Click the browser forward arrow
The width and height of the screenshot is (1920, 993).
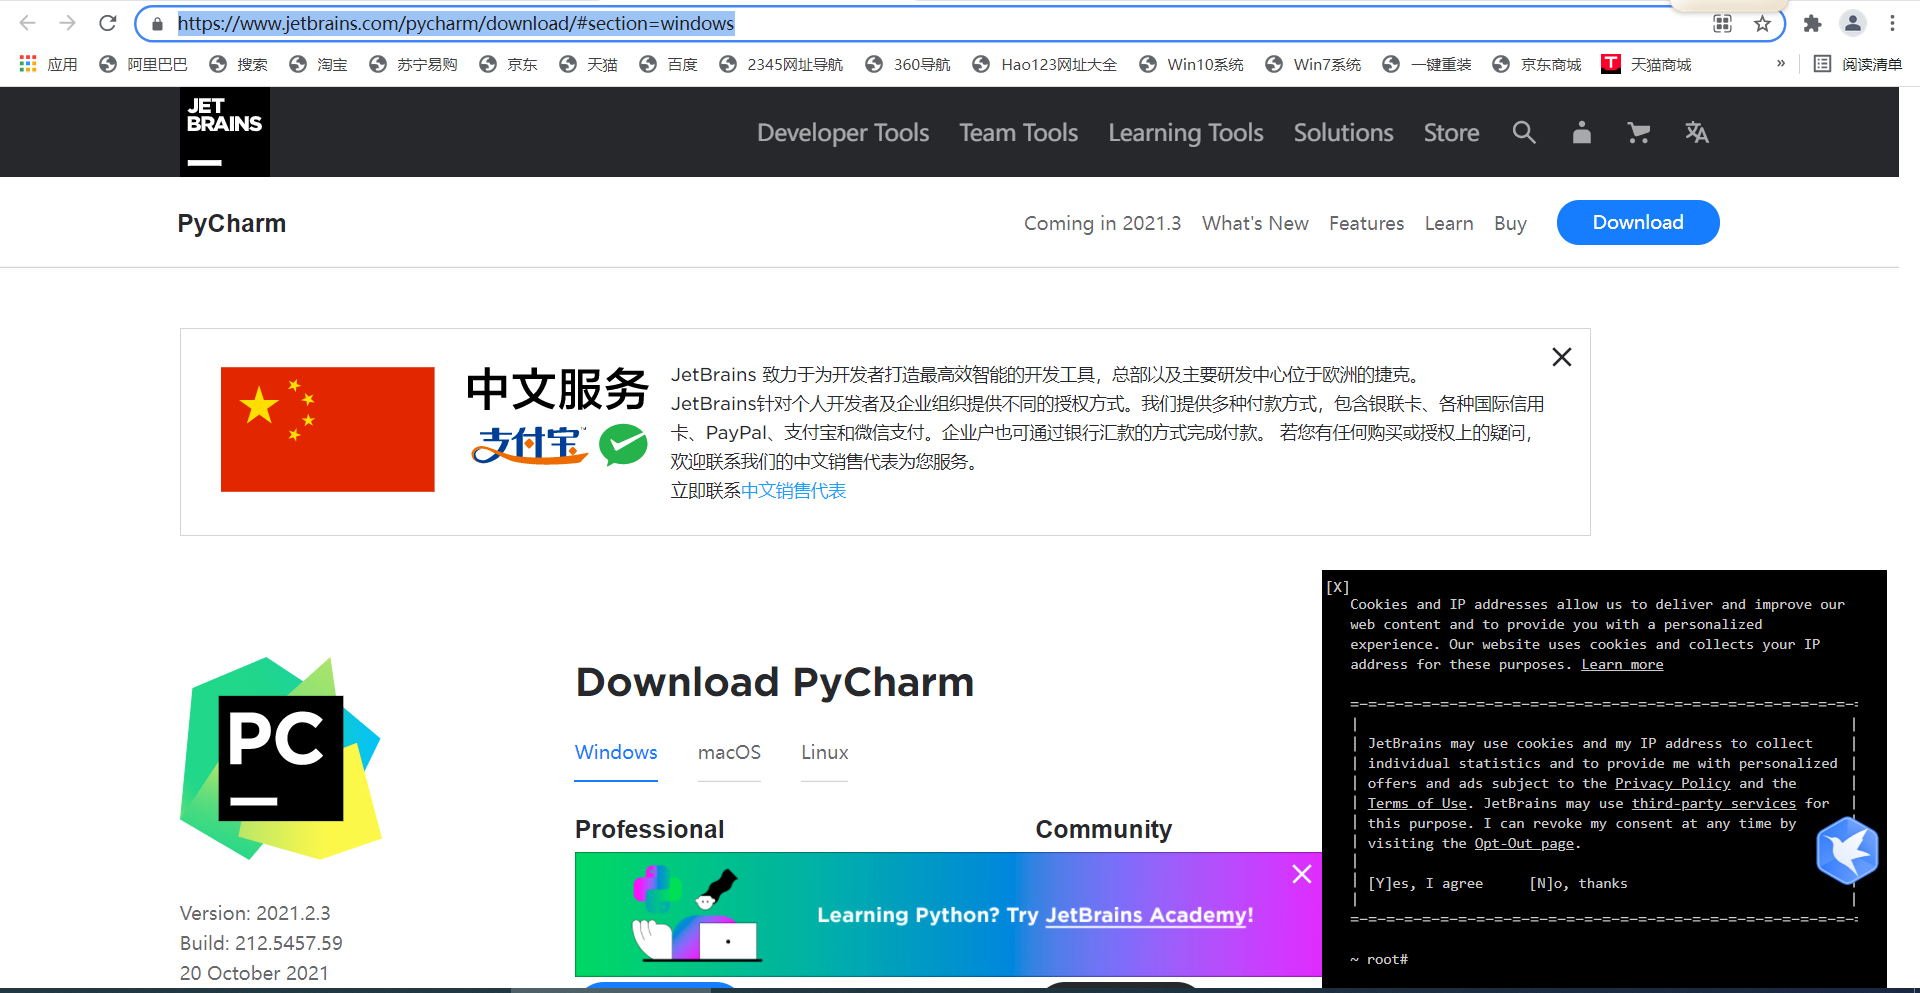[67, 23]
